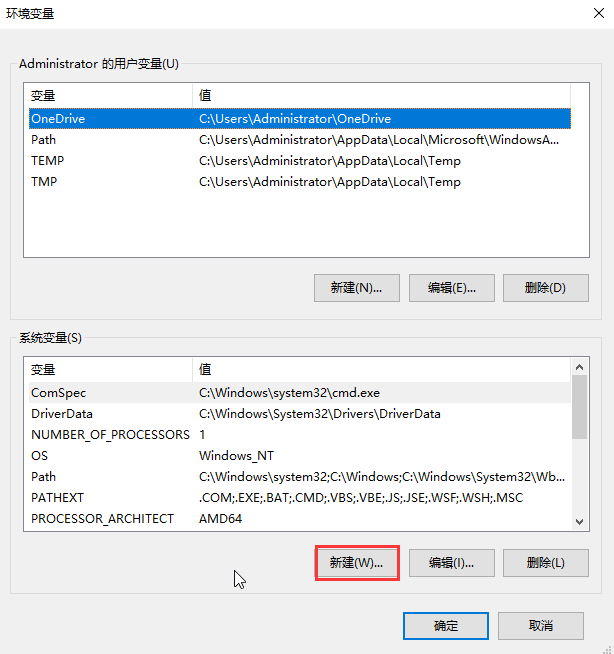
Task: Select the TEMP user variable
Action: [x=299, y=161]
